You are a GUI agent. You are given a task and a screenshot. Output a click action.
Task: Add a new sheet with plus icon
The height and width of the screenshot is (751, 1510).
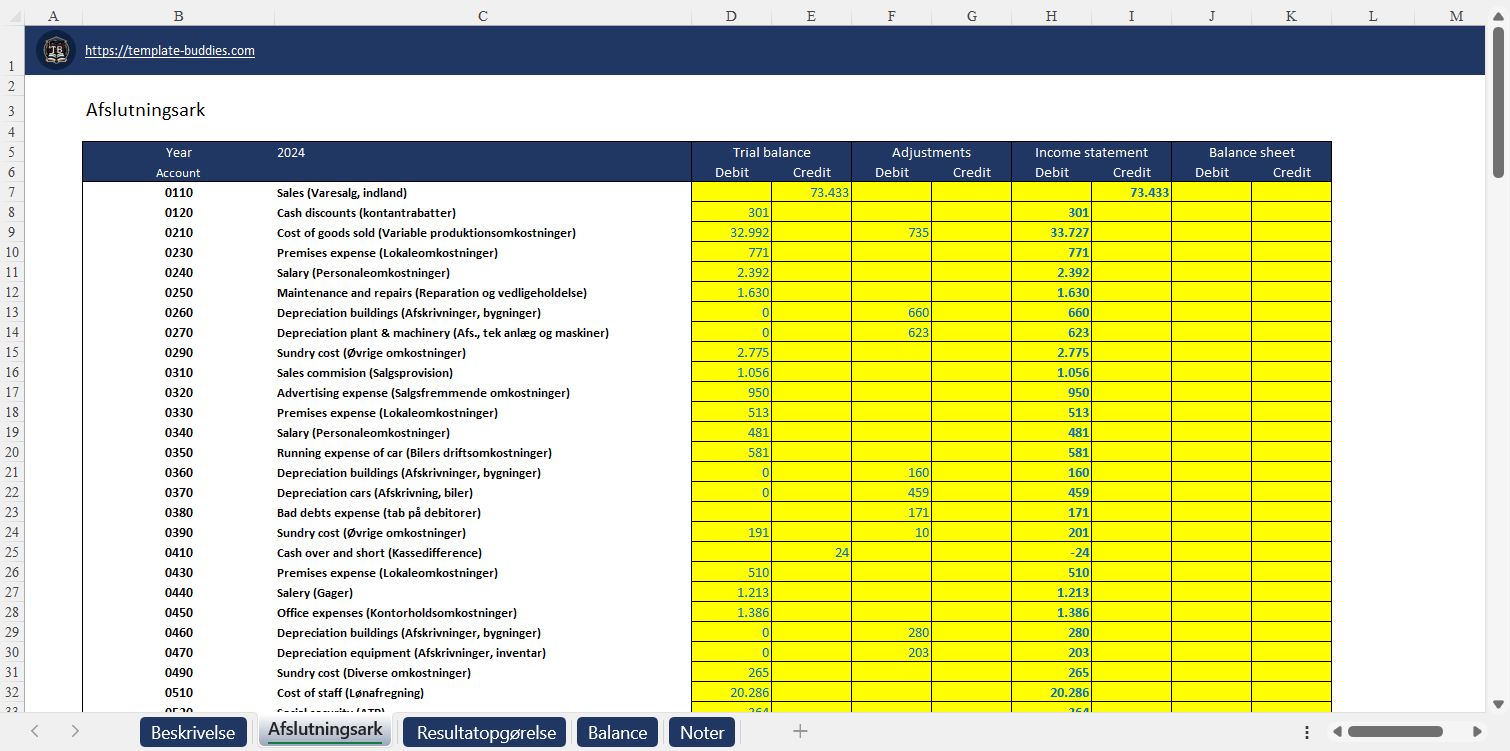coord(800,732)
